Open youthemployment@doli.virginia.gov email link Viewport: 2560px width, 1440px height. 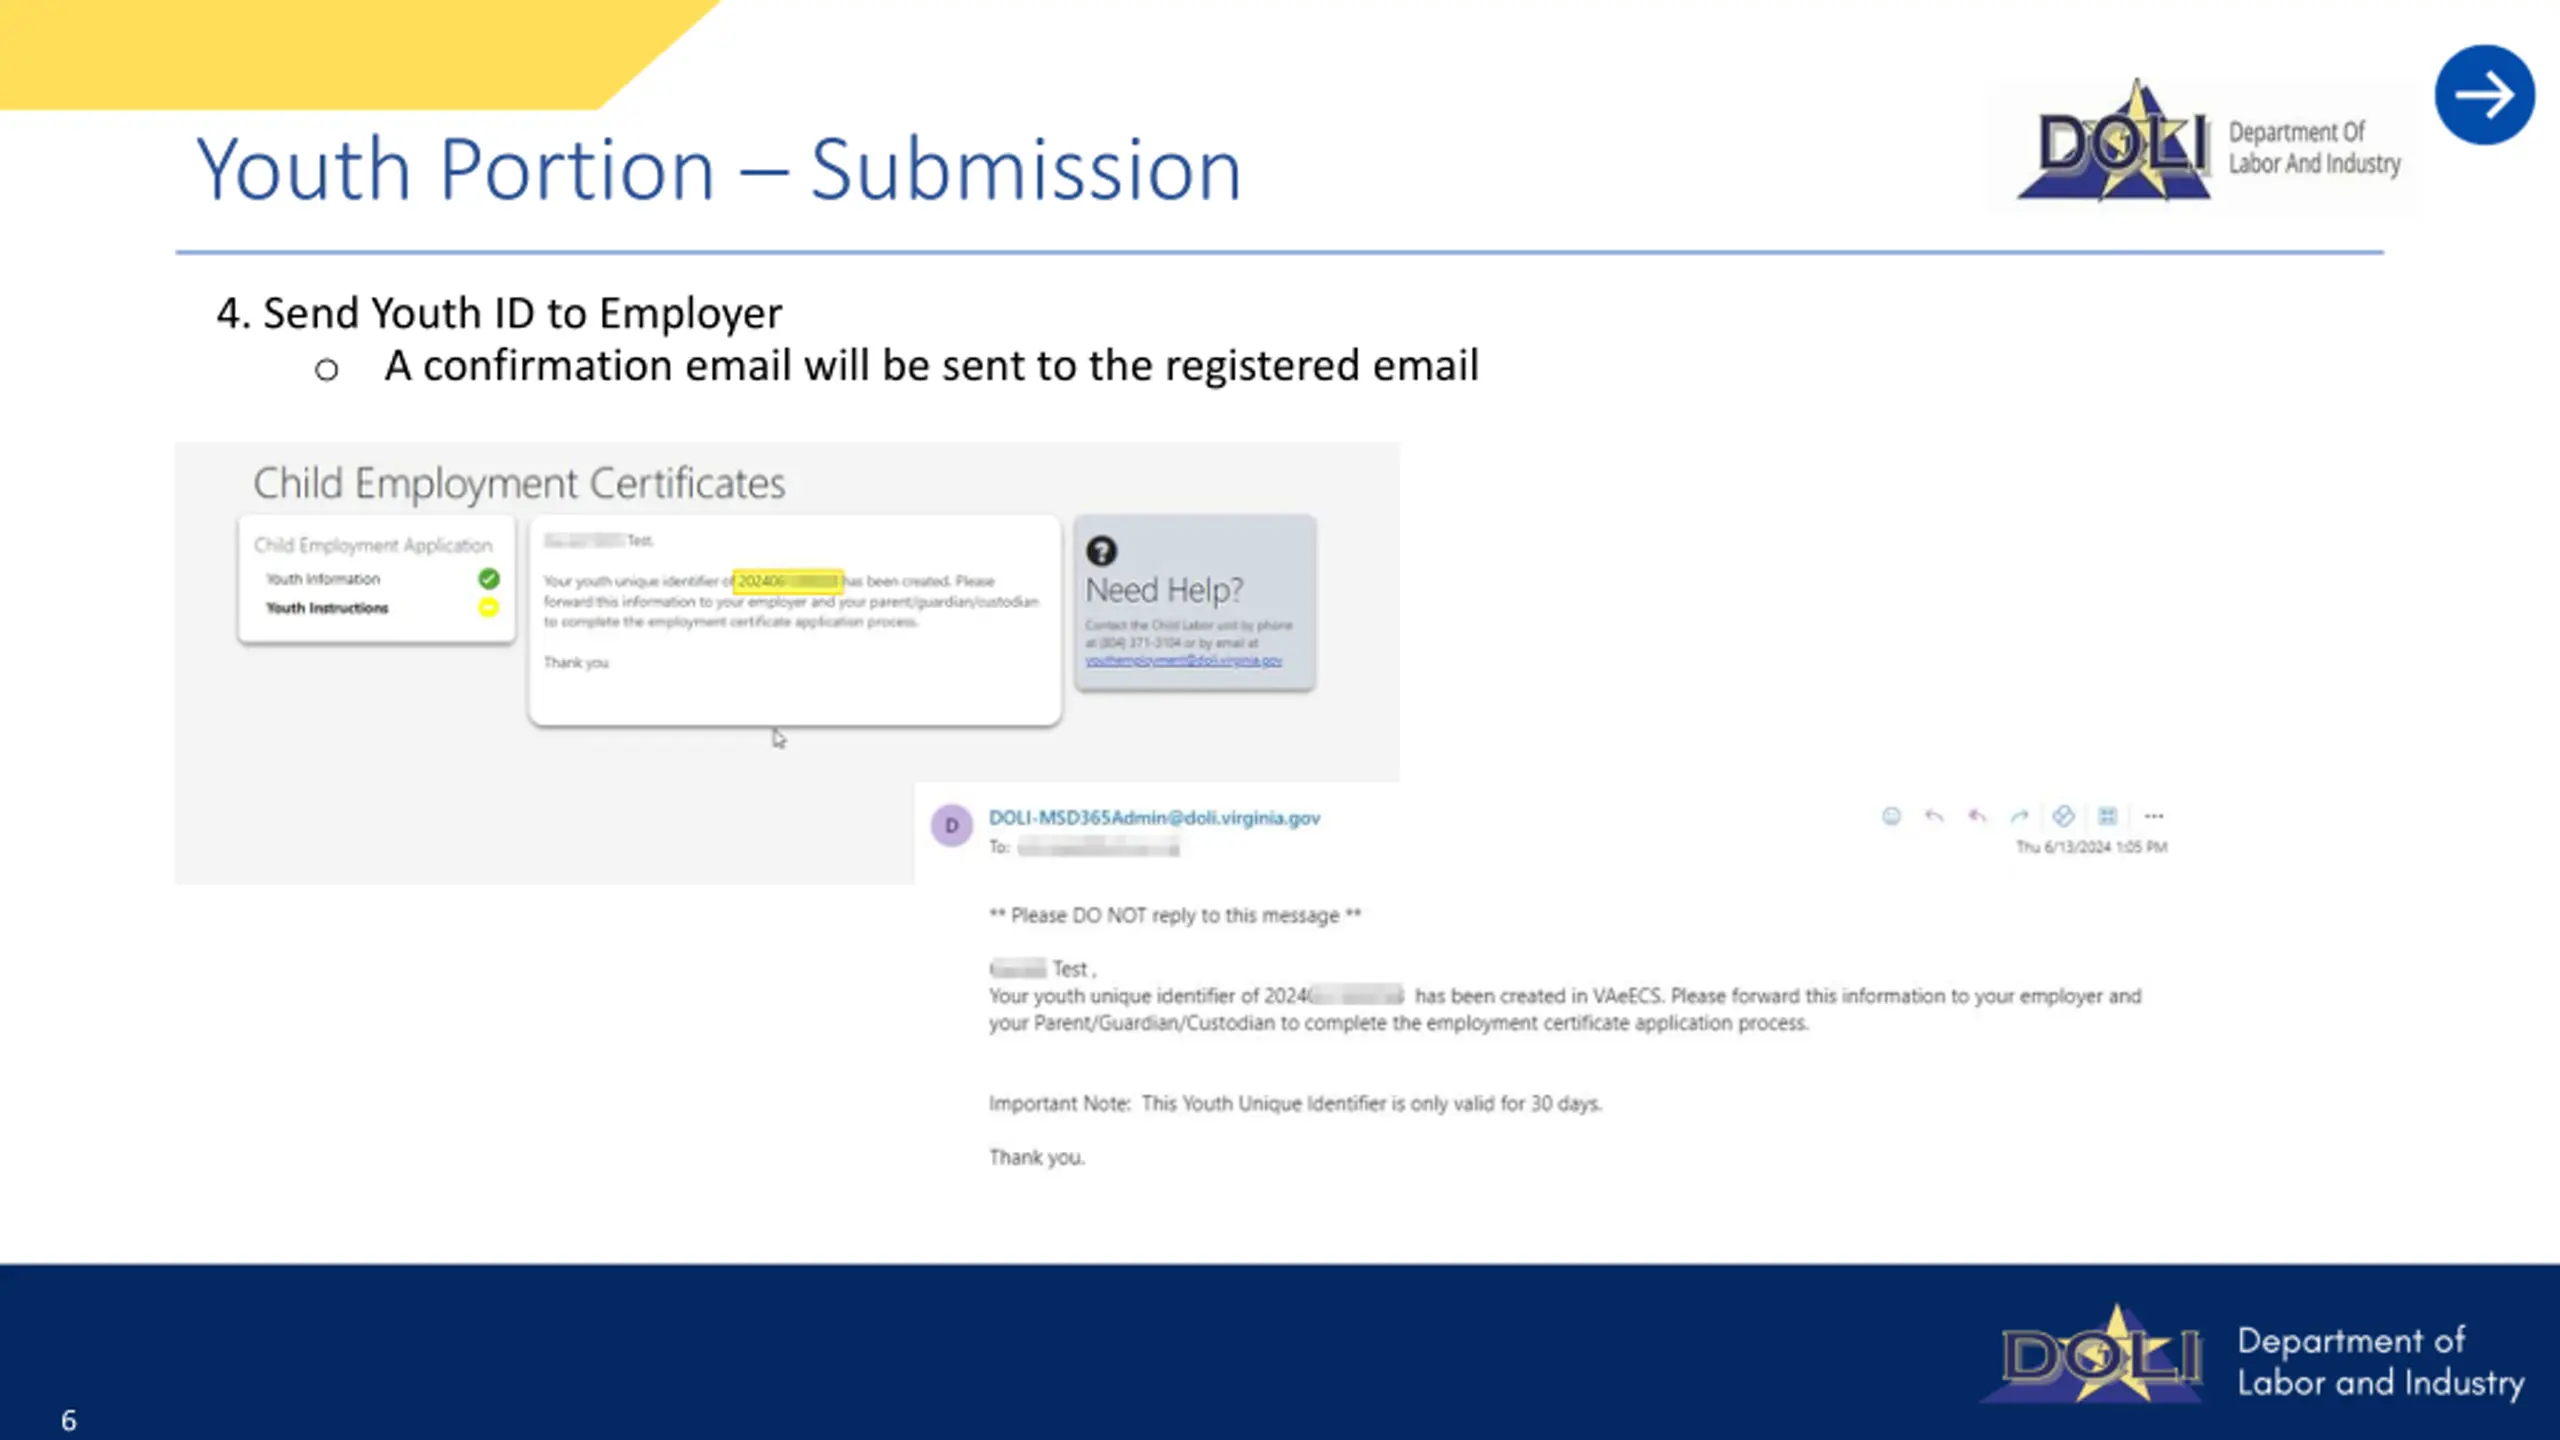1184,661
